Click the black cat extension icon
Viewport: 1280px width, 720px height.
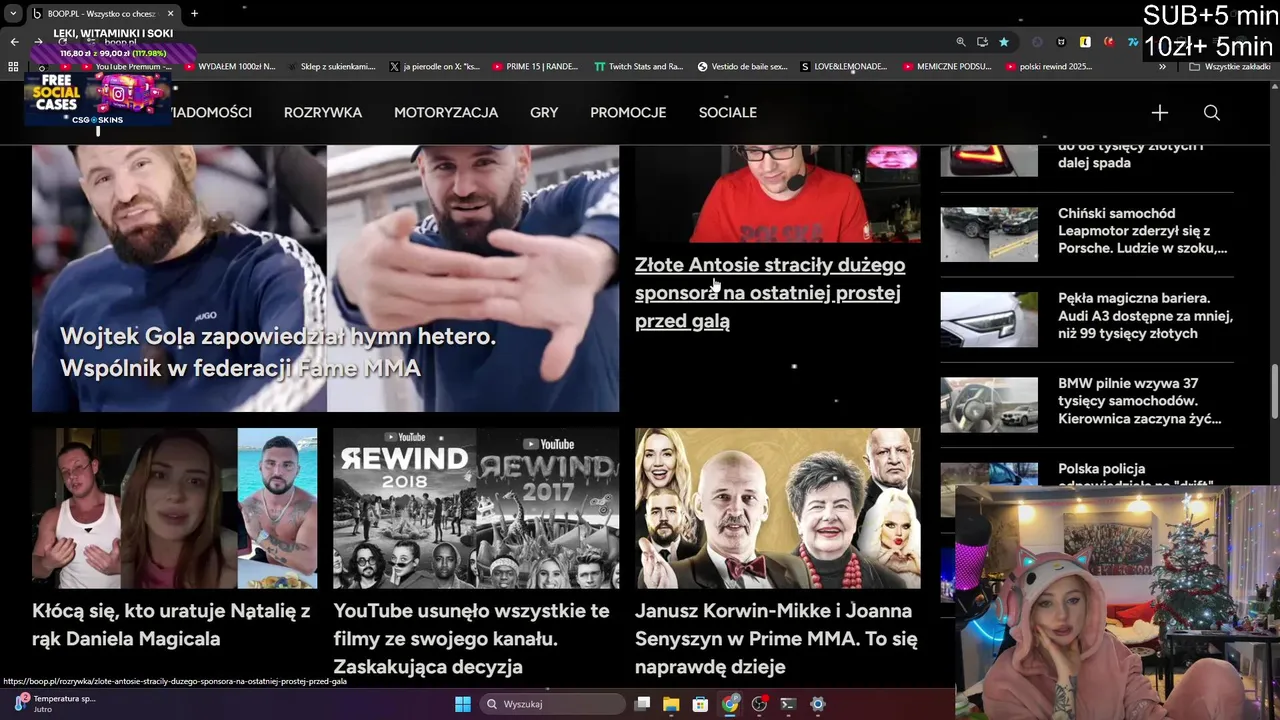pyautogui.click(x=1060, y=42)
